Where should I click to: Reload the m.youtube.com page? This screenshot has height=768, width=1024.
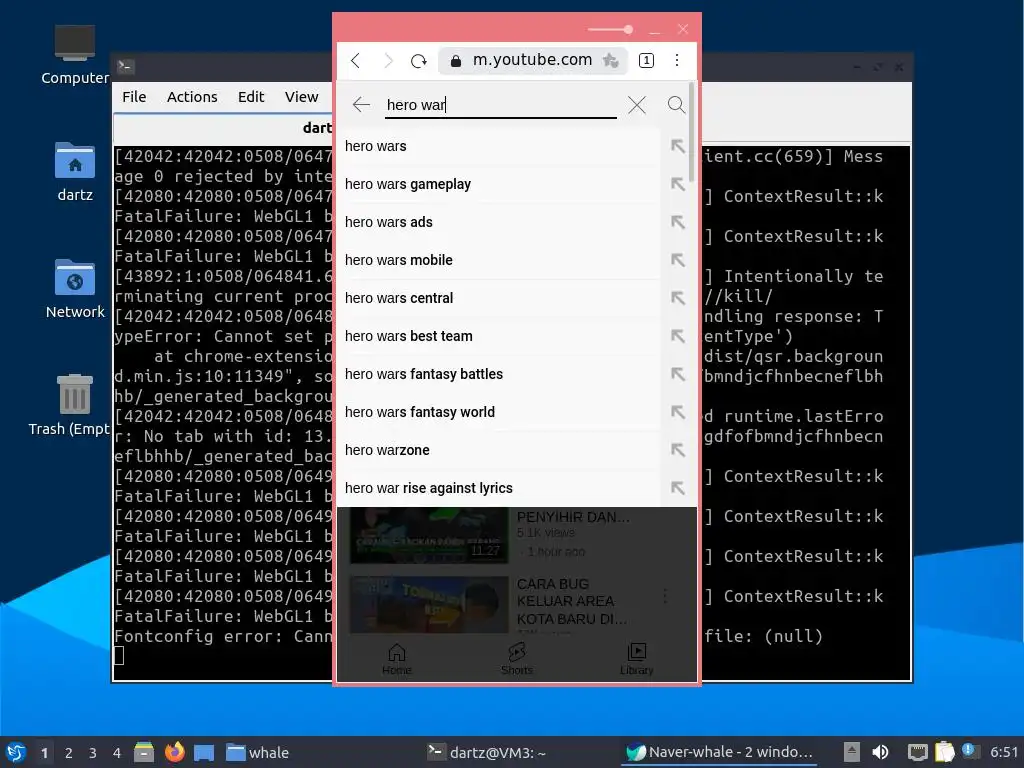pos(419,61)
